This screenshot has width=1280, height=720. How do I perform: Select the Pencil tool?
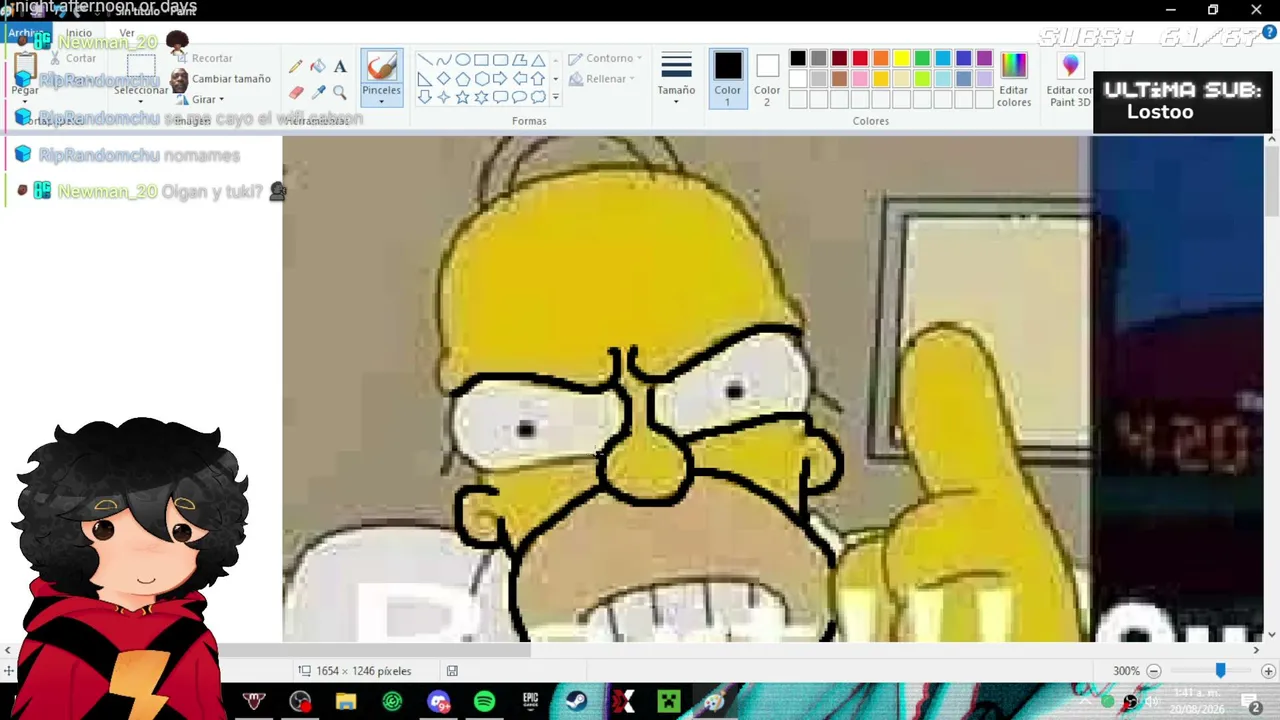(296, 66)
